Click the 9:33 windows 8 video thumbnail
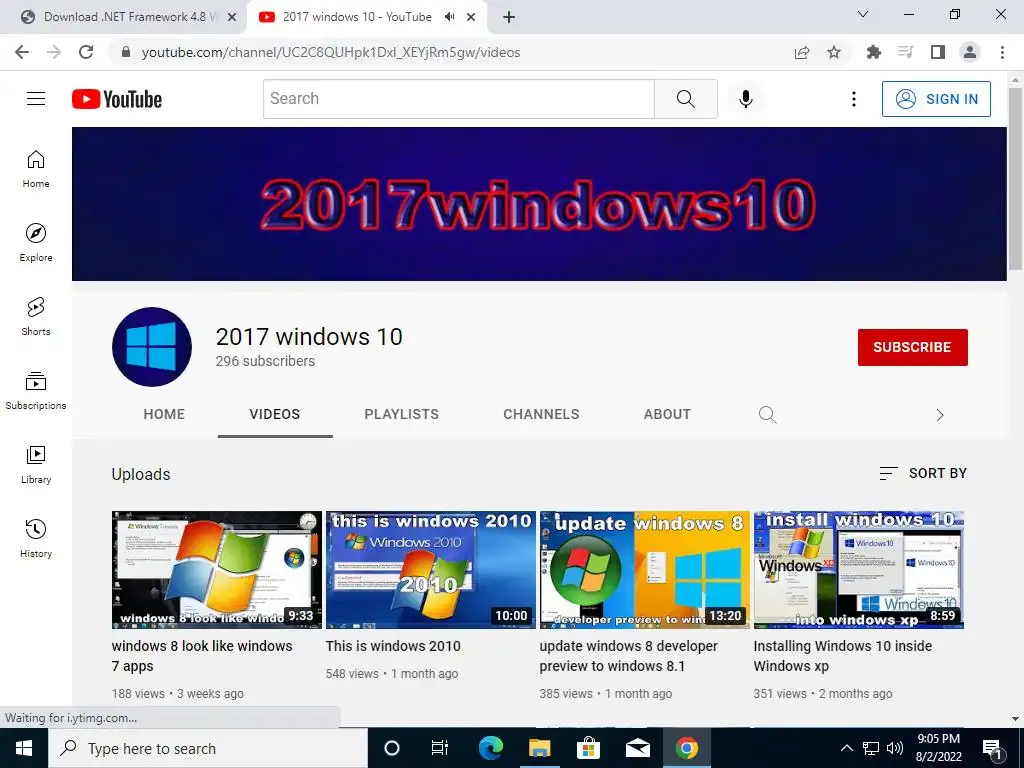The width and height of the screenshot is (1024, 768). click(217, 569)
